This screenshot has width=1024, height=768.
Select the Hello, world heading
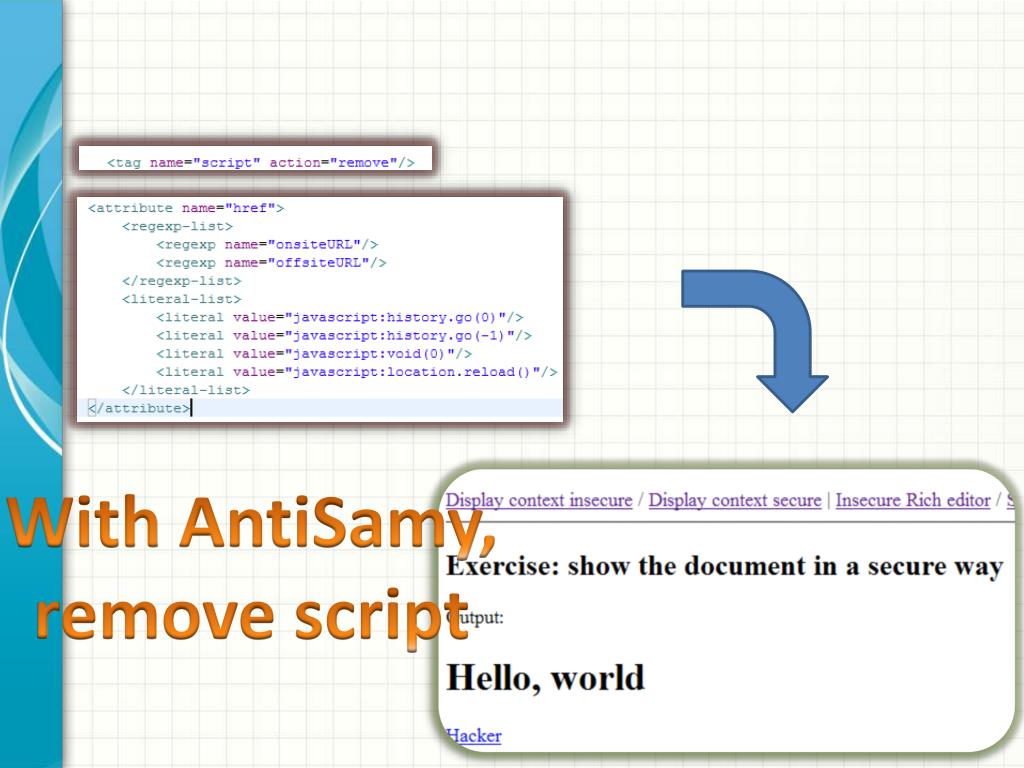[545, 677]
